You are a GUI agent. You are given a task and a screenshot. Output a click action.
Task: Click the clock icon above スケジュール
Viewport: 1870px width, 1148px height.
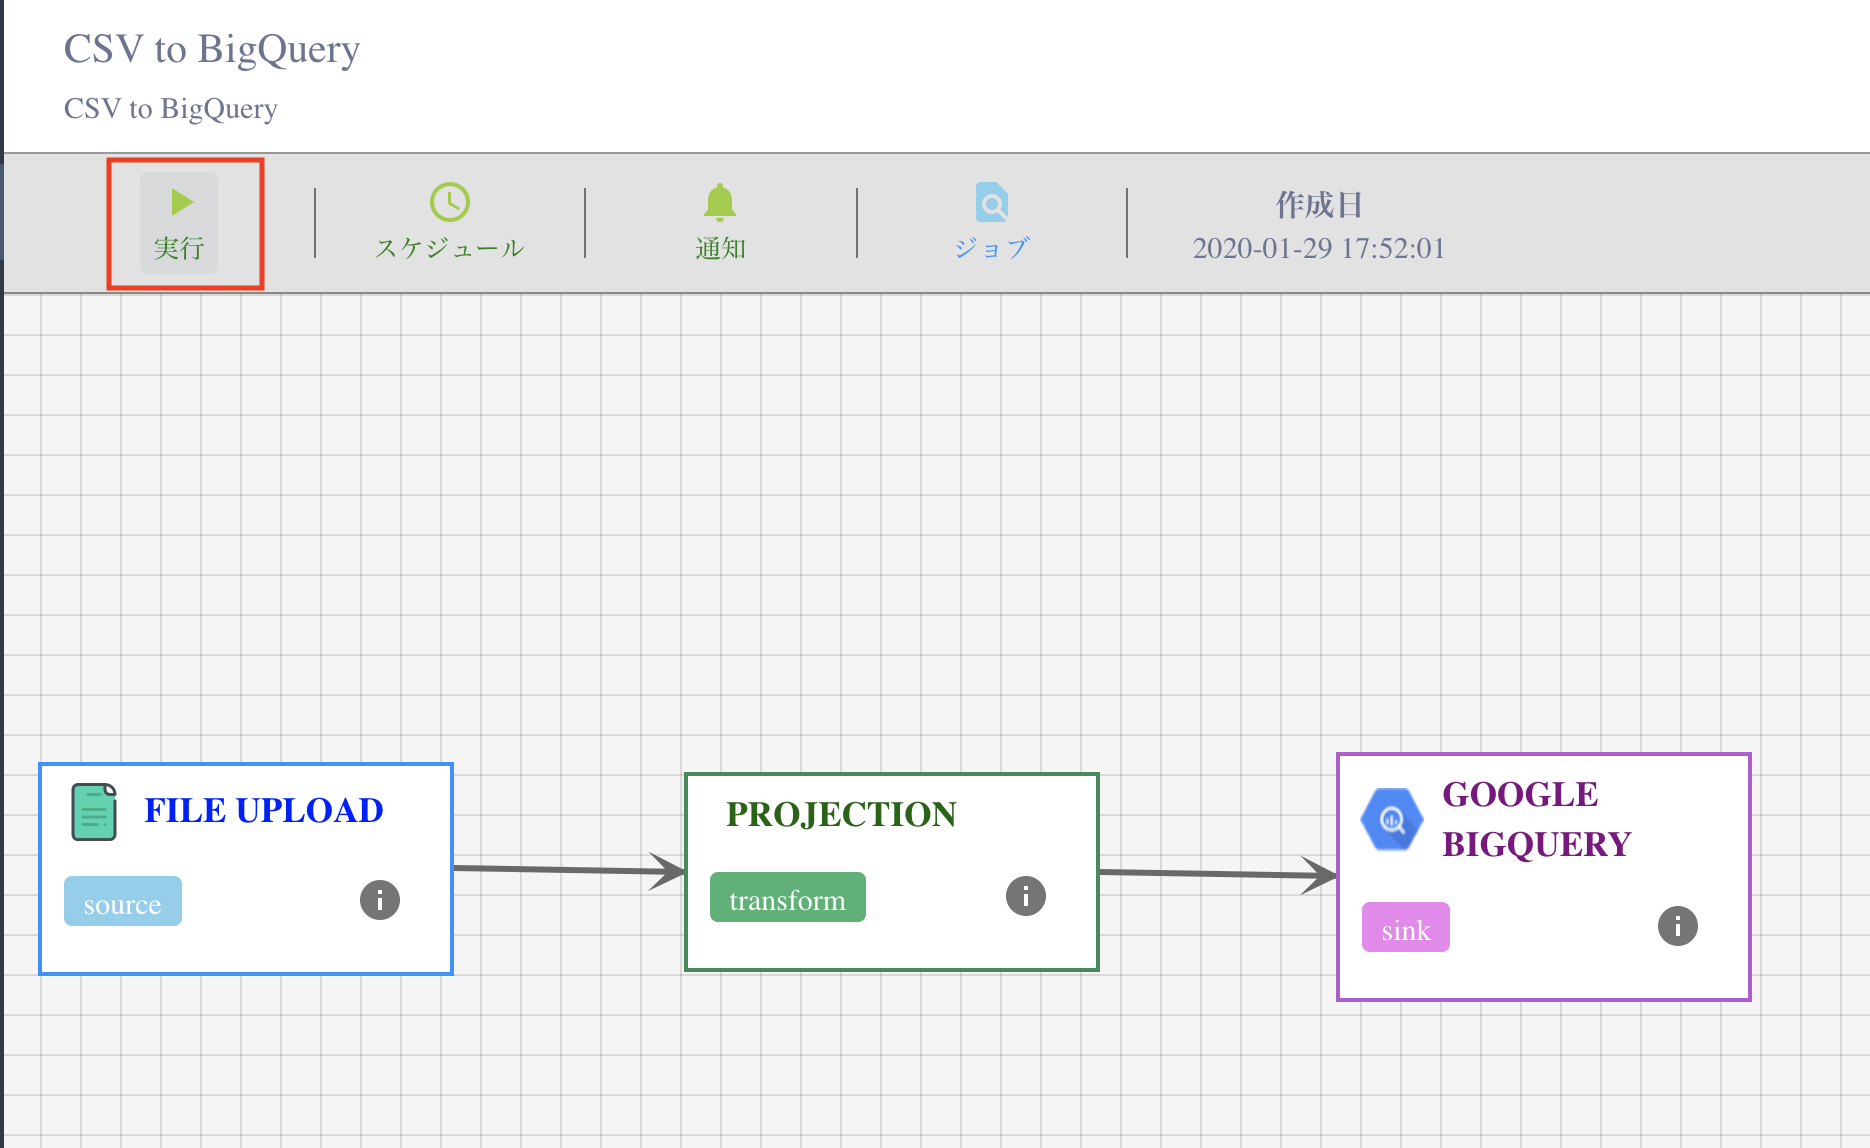point(449,202)
